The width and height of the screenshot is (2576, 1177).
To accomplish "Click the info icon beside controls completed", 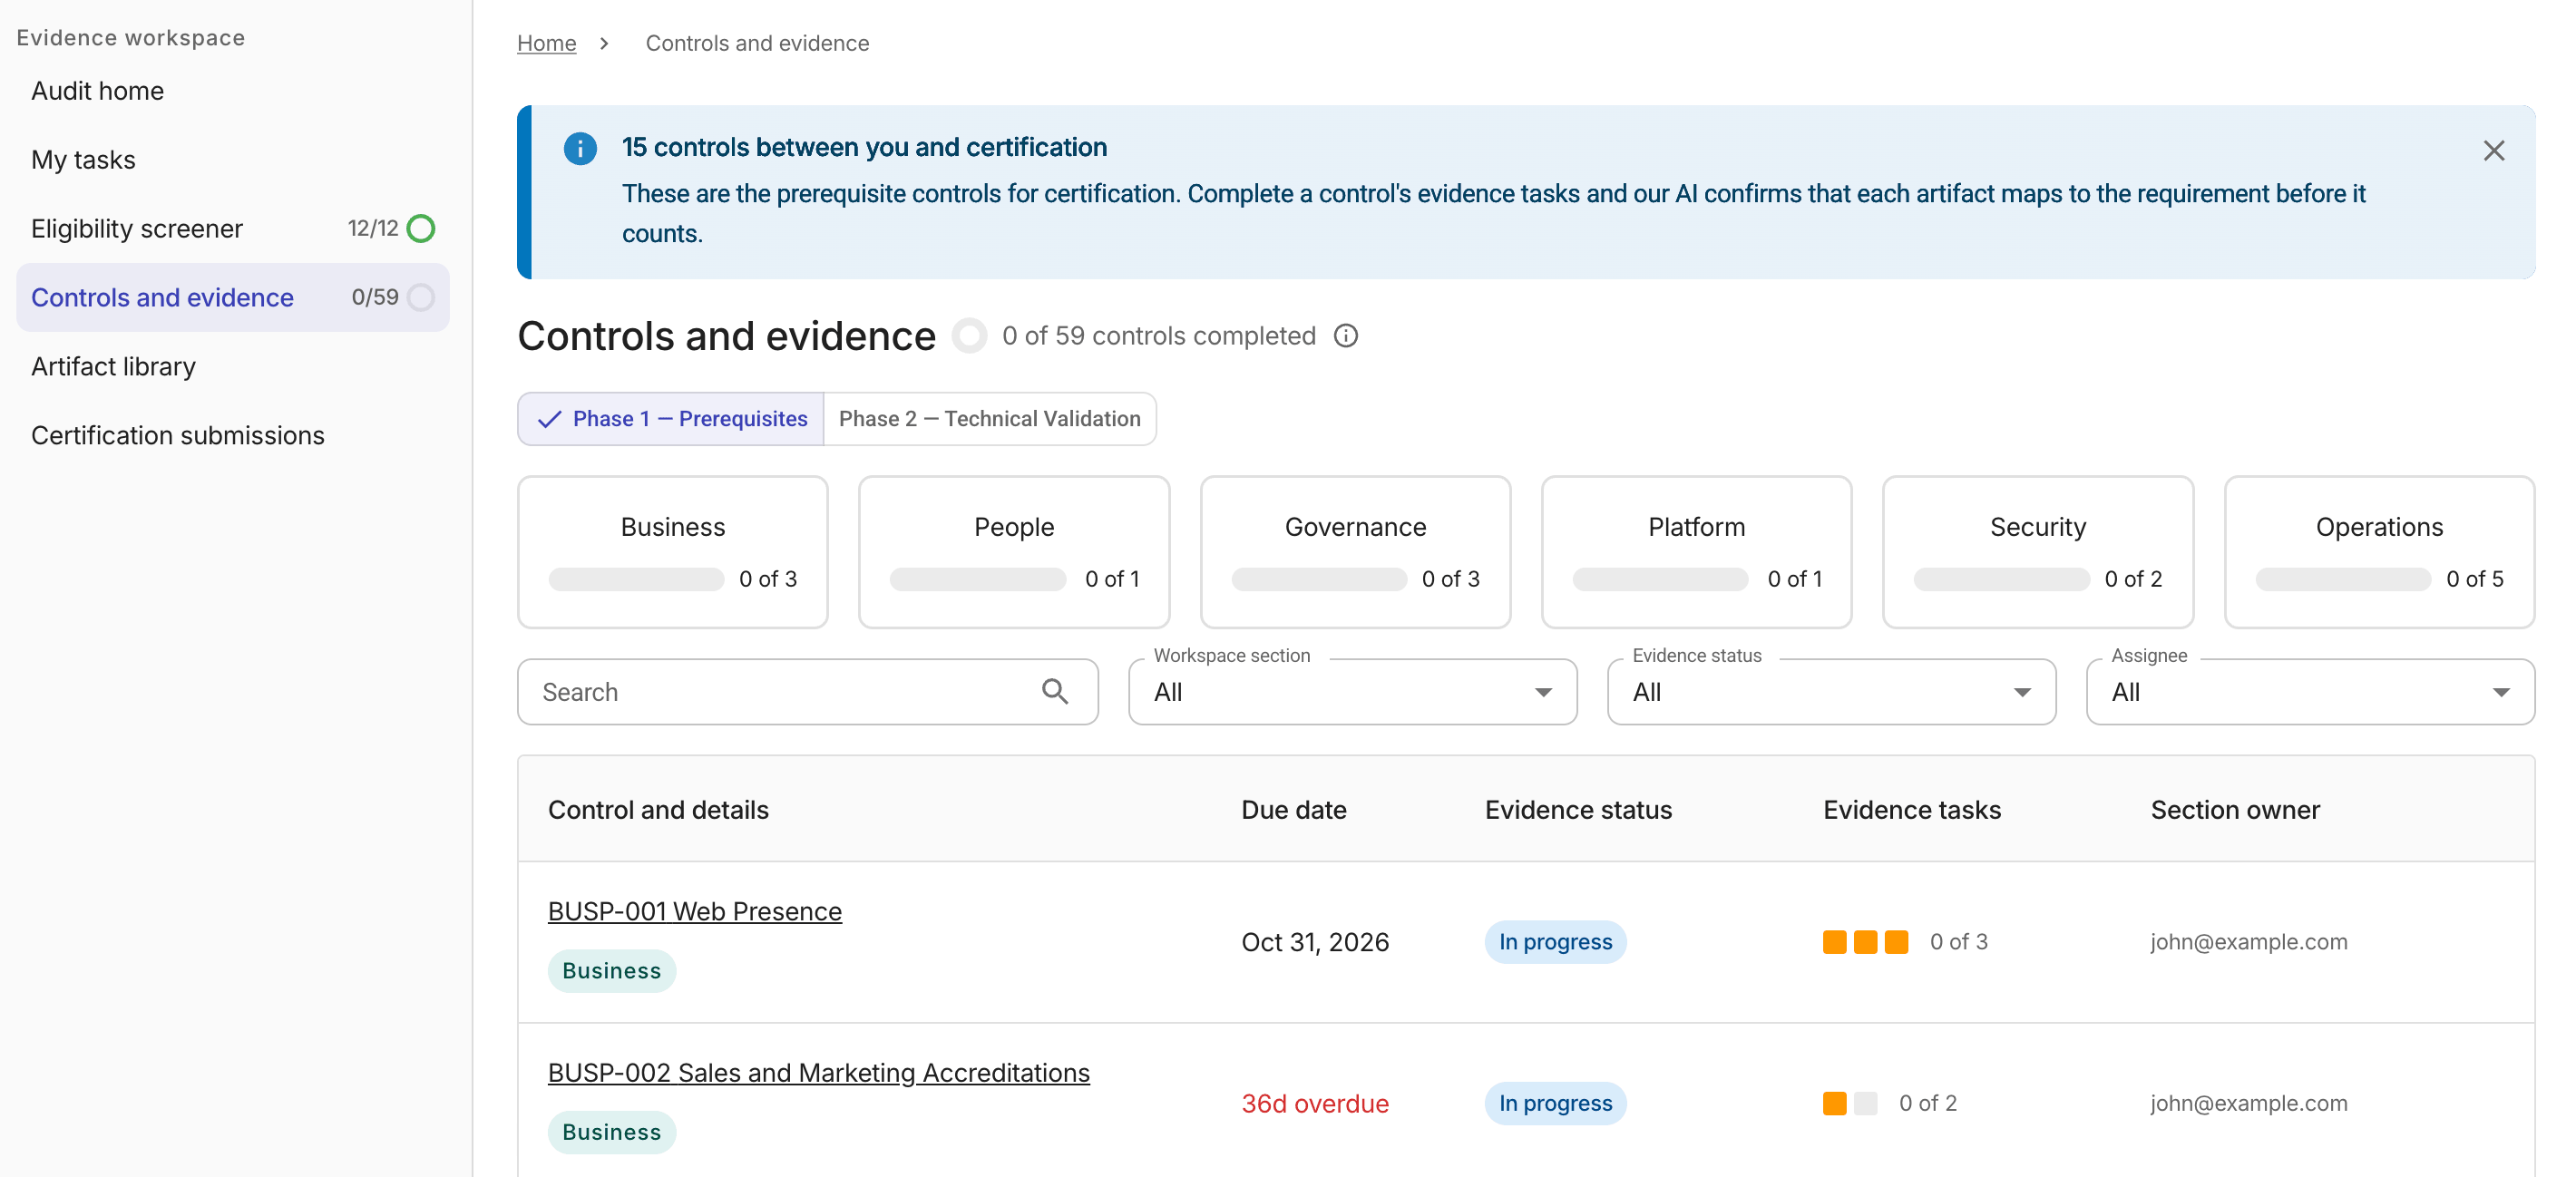I will click(1346, 336).
